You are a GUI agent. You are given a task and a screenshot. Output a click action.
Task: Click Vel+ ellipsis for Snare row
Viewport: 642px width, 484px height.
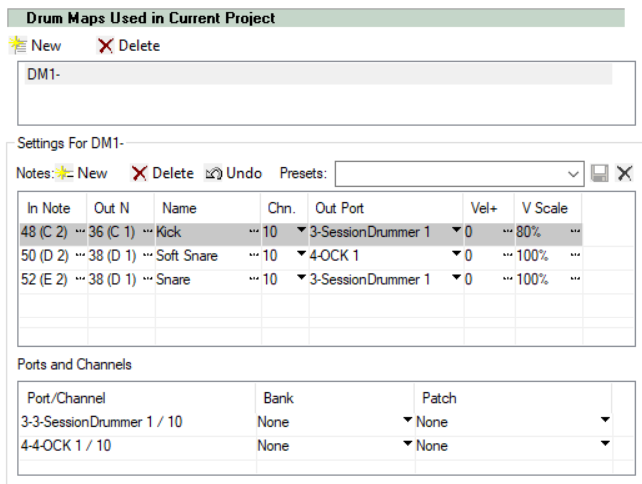click(508, 279)
